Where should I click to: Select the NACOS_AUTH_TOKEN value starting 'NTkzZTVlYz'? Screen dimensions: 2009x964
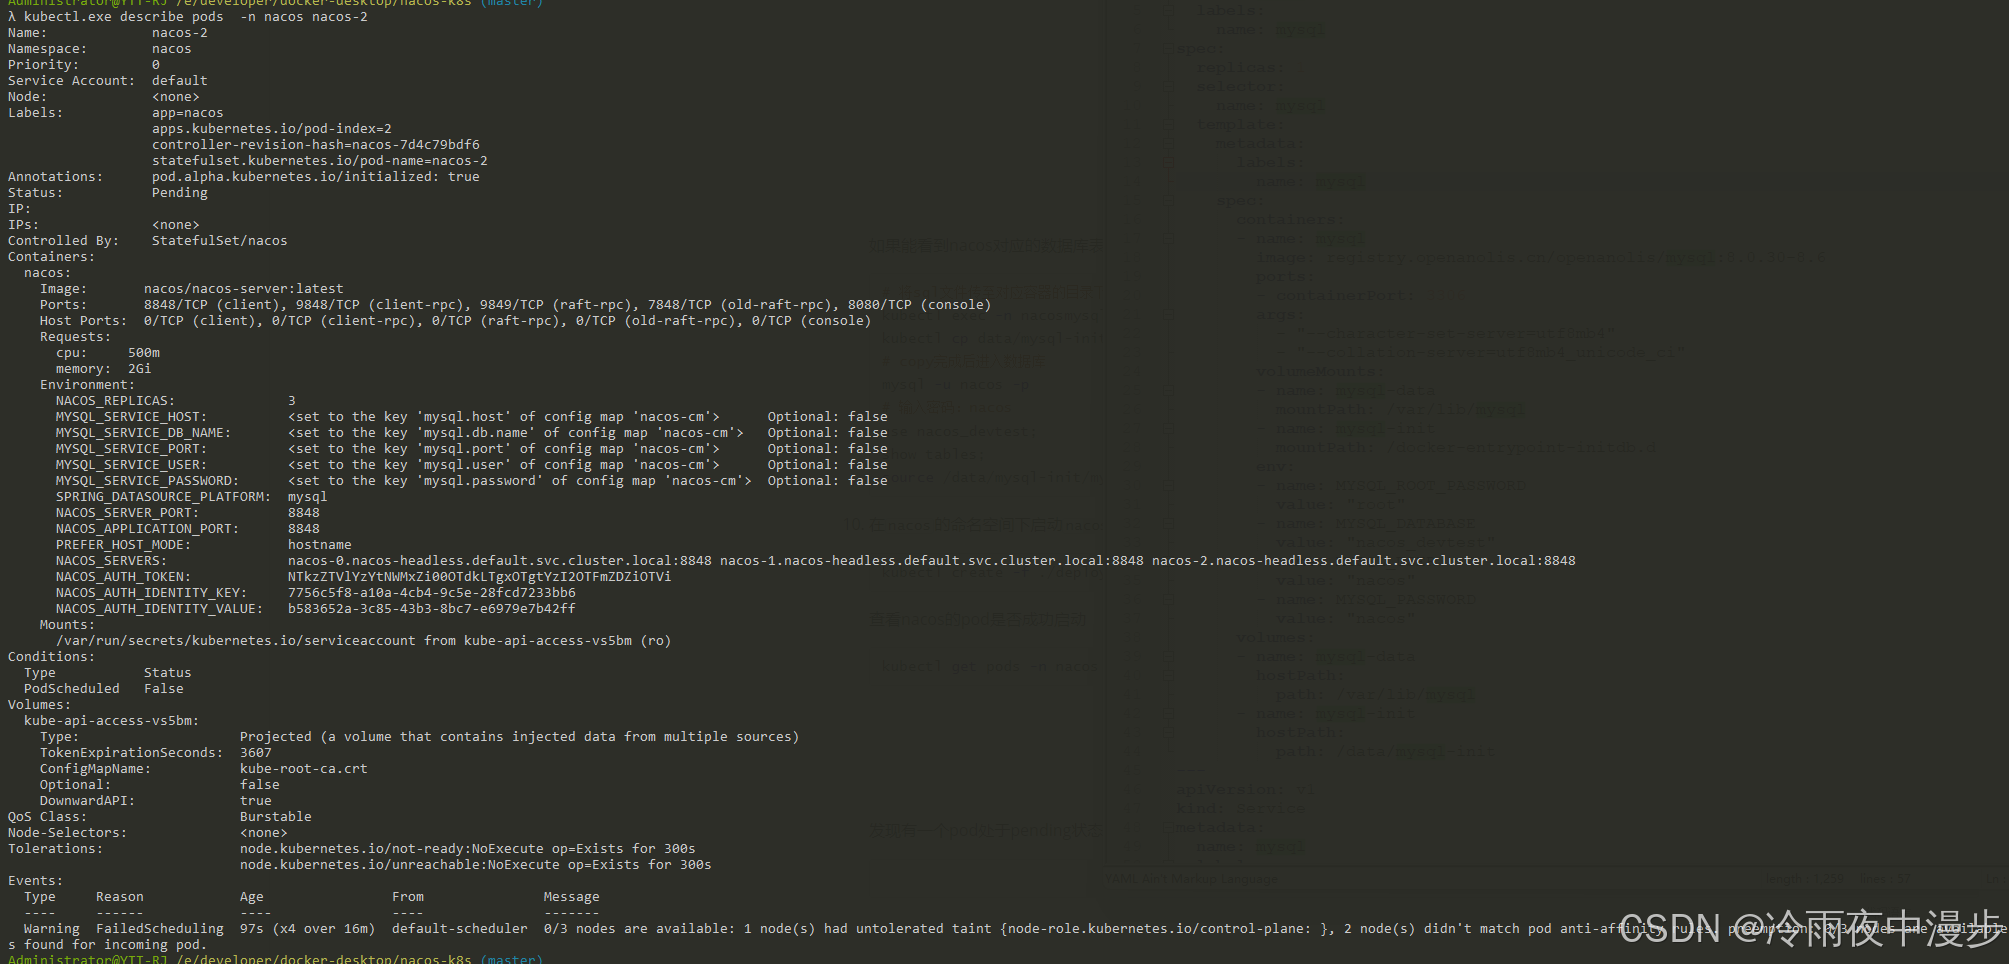[480, 577]
